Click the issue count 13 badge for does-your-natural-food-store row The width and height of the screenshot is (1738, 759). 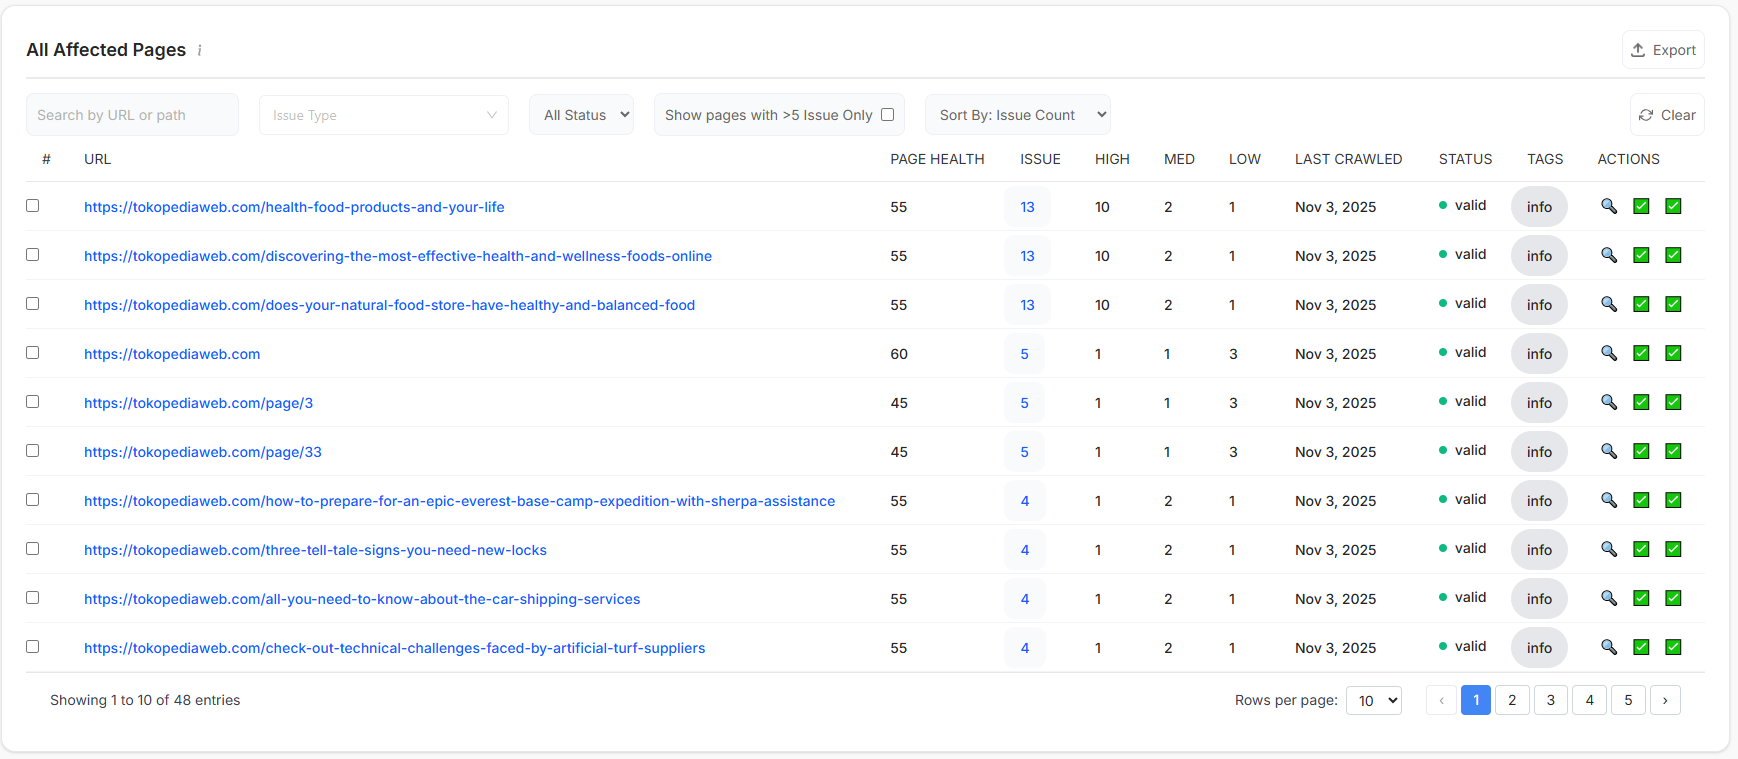click(x=1027, y=305)
